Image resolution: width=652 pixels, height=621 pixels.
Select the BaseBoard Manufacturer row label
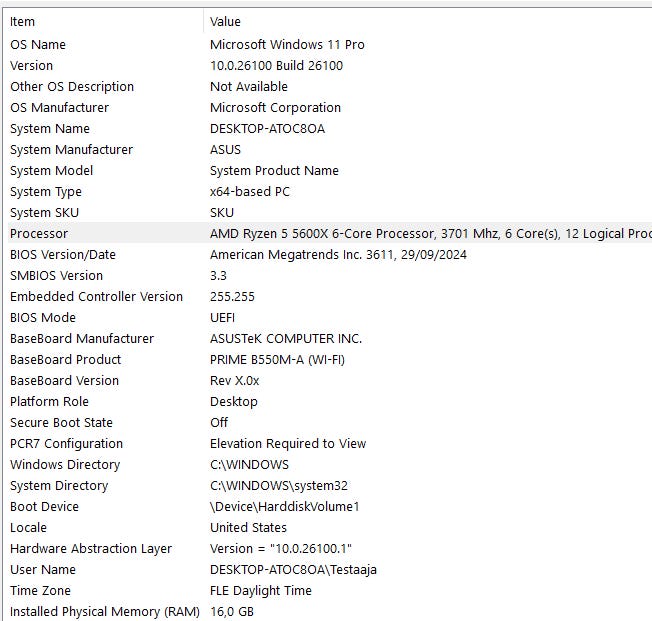82,339
